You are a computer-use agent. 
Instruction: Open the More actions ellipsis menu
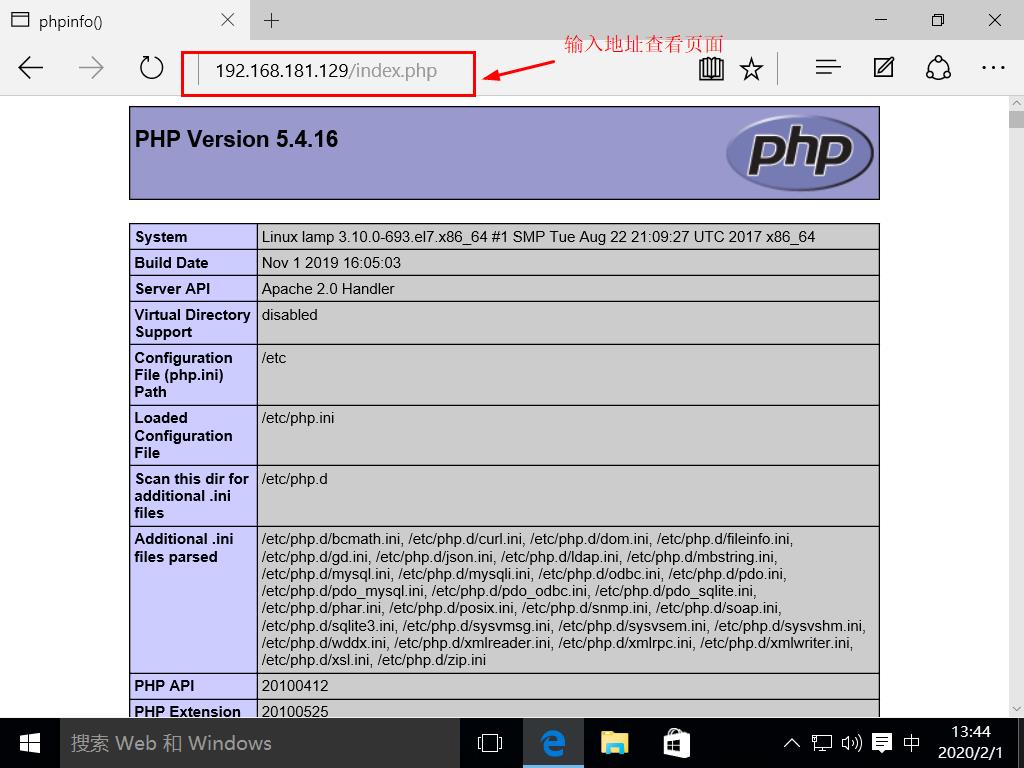(x=993, y=67)
